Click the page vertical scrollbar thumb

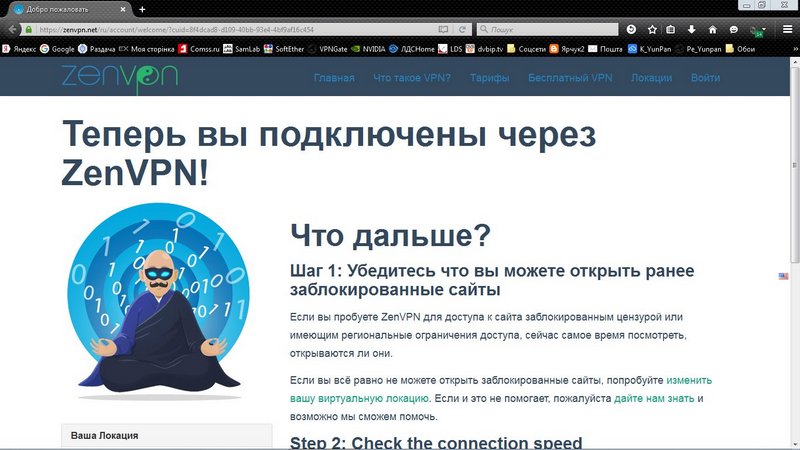coord(795,165)
